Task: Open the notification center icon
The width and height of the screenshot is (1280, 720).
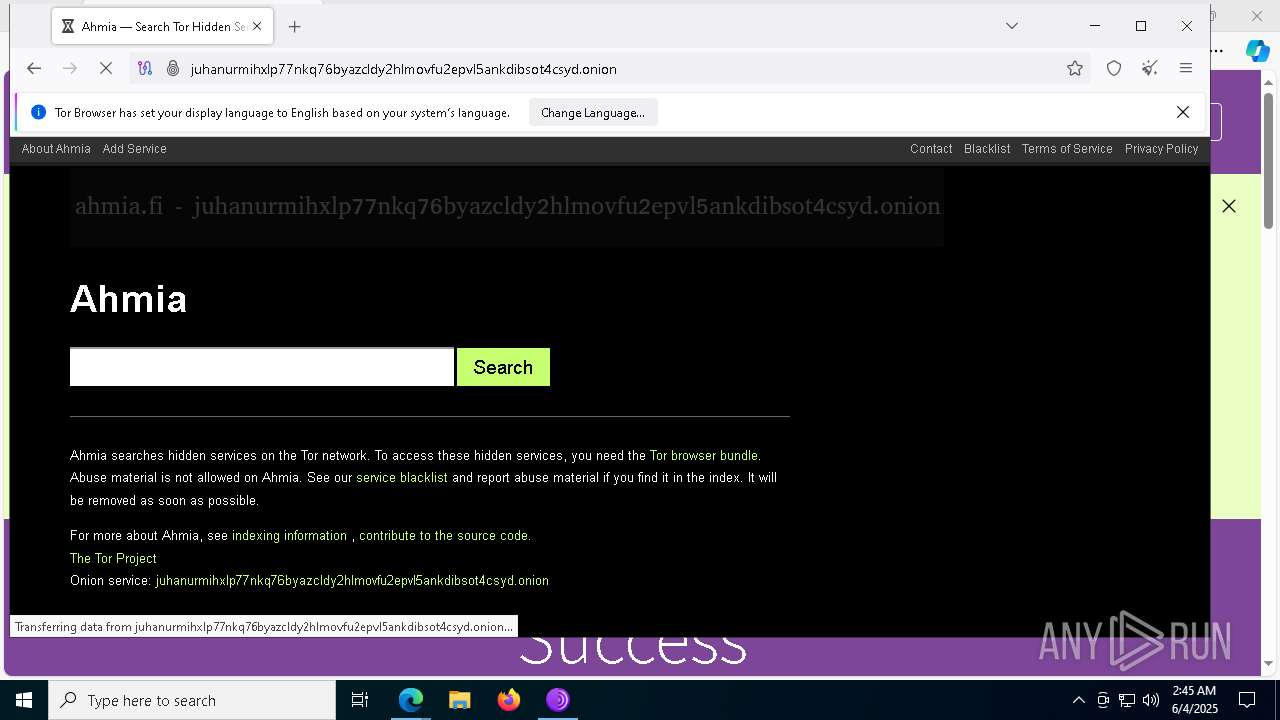Action: (x=1247, y=700)
